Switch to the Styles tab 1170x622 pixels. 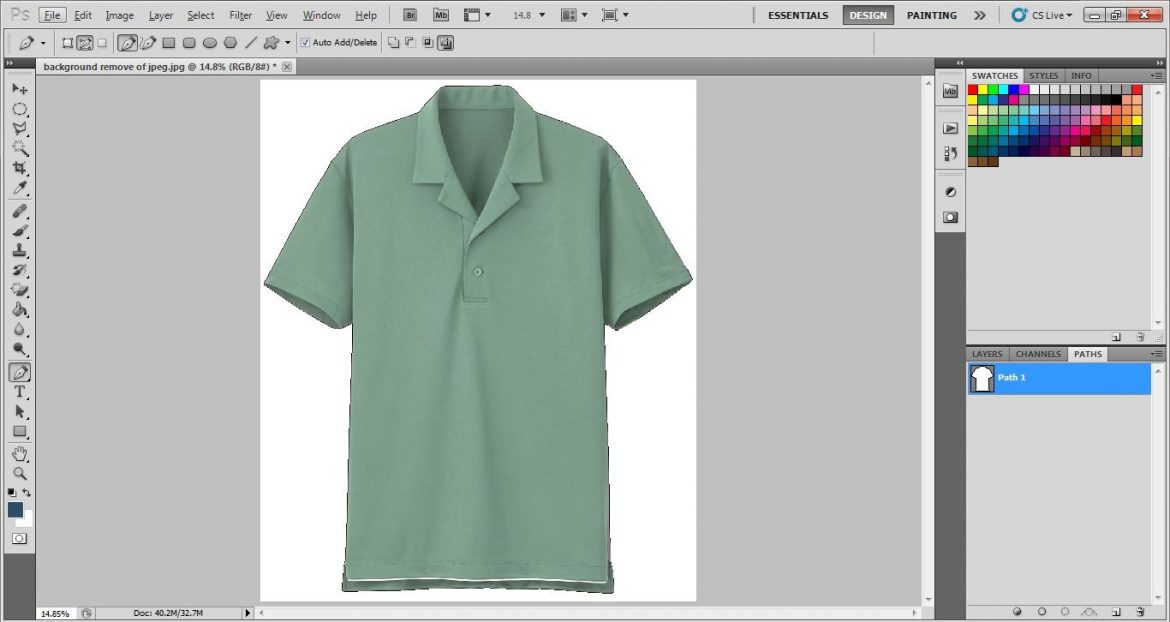tap(1043, 75)
